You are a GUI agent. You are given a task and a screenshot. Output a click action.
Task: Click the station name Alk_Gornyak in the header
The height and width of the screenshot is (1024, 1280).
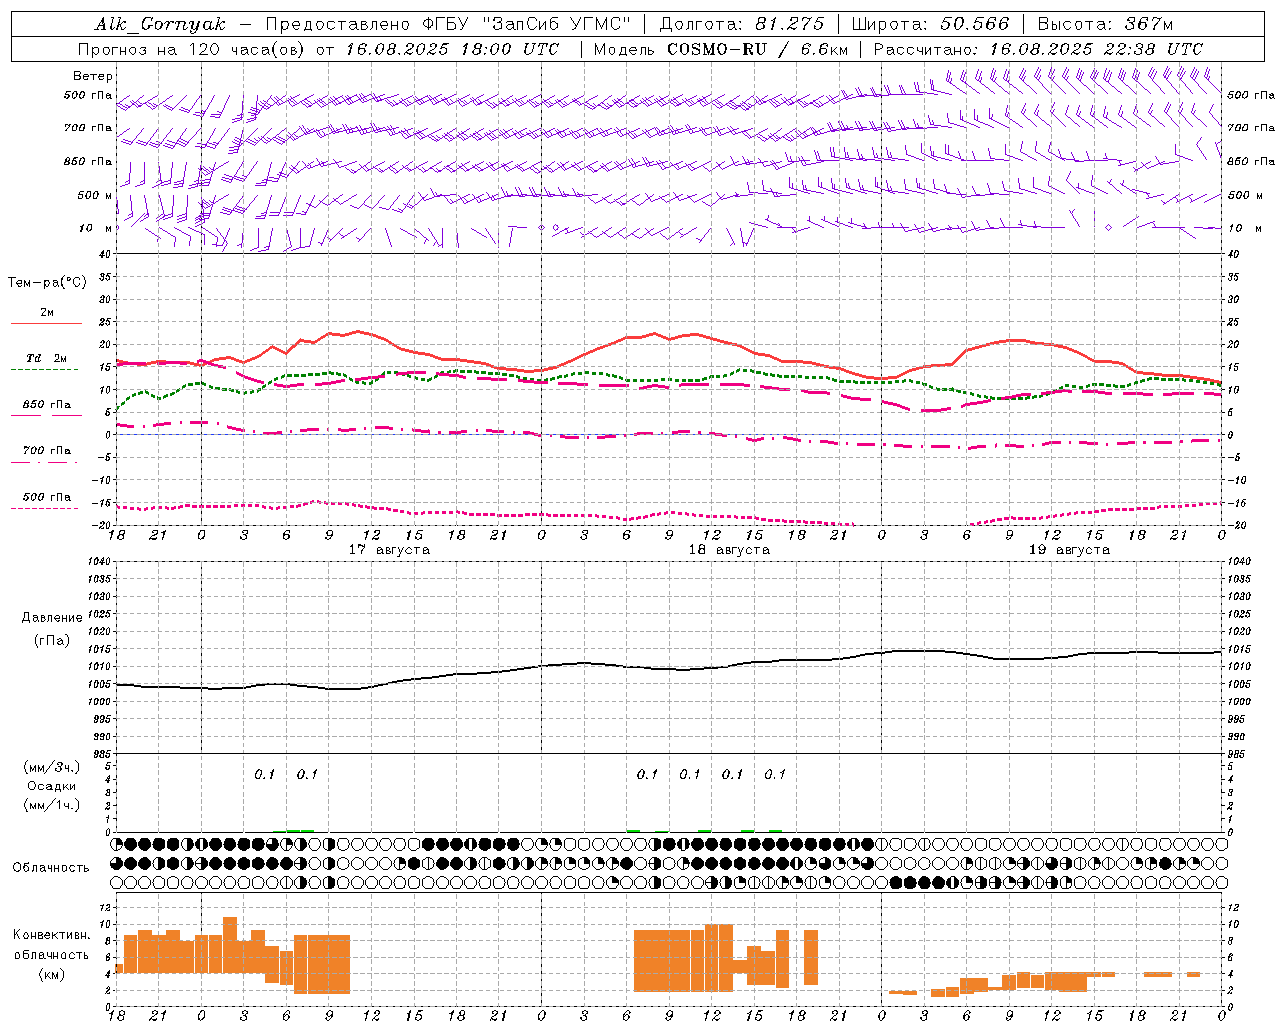click(161, 24)
